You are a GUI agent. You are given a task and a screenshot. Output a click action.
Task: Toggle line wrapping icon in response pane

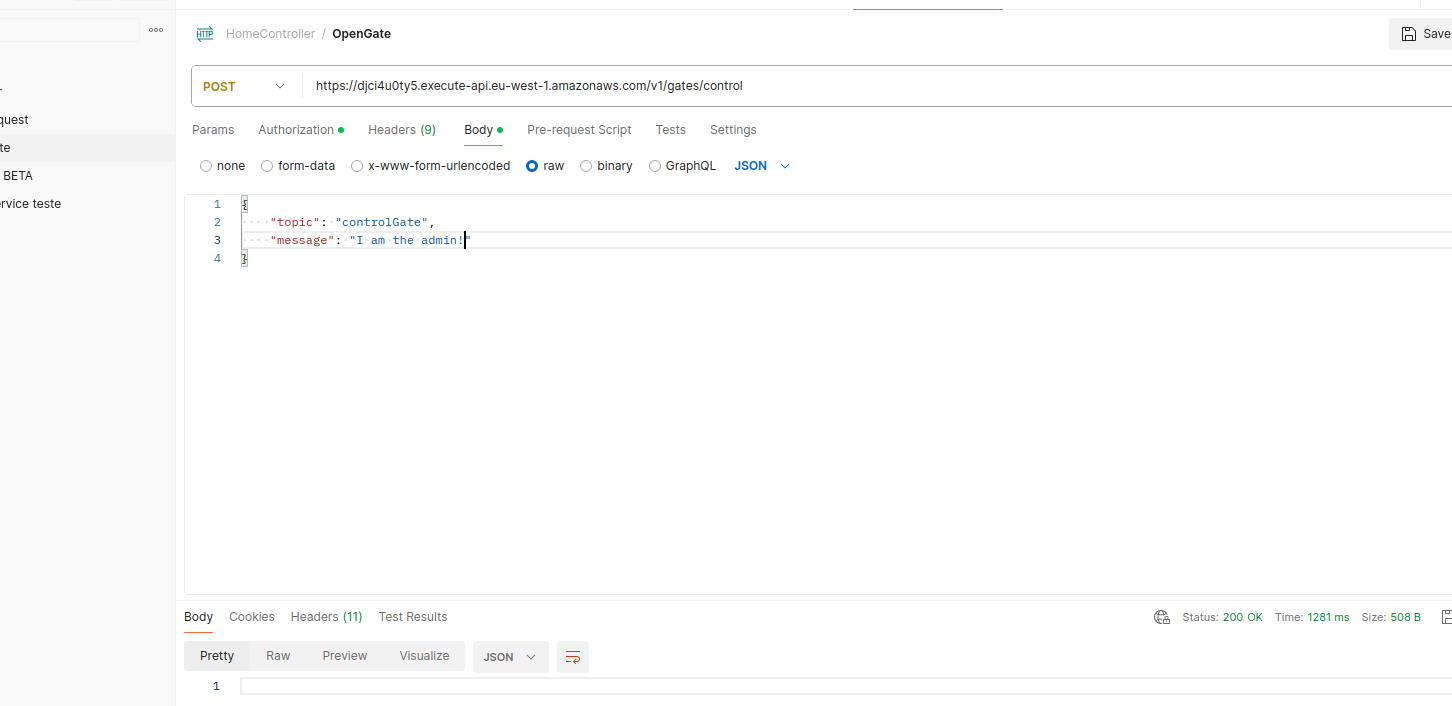coord(572,657)
